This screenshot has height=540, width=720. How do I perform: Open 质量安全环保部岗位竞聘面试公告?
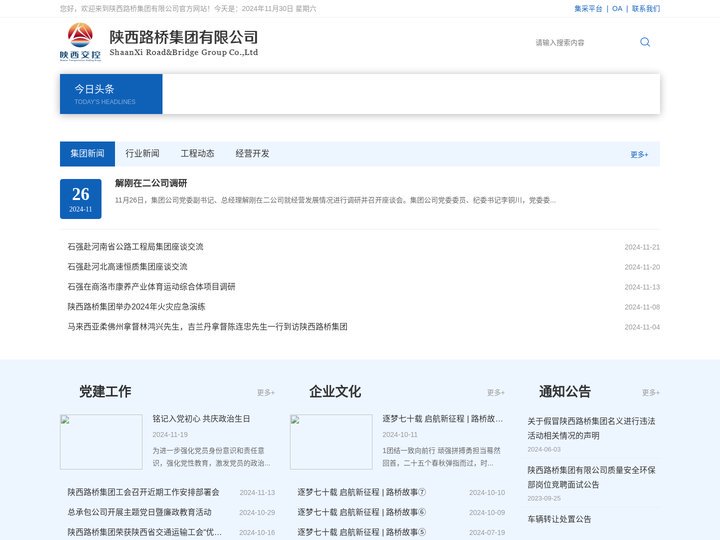pyautogui.click(x=591, y=477)
